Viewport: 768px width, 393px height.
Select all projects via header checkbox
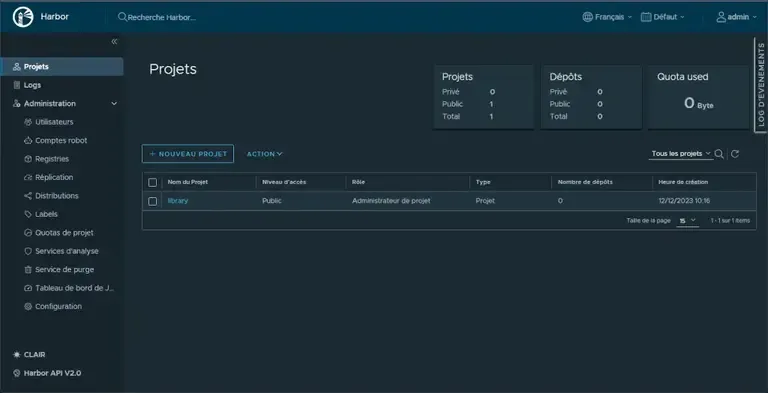pyautogui.click(x=152, y=182)
